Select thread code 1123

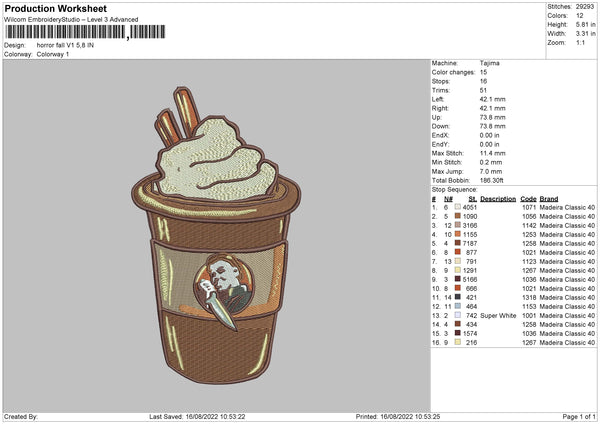(x=529, y=261)
